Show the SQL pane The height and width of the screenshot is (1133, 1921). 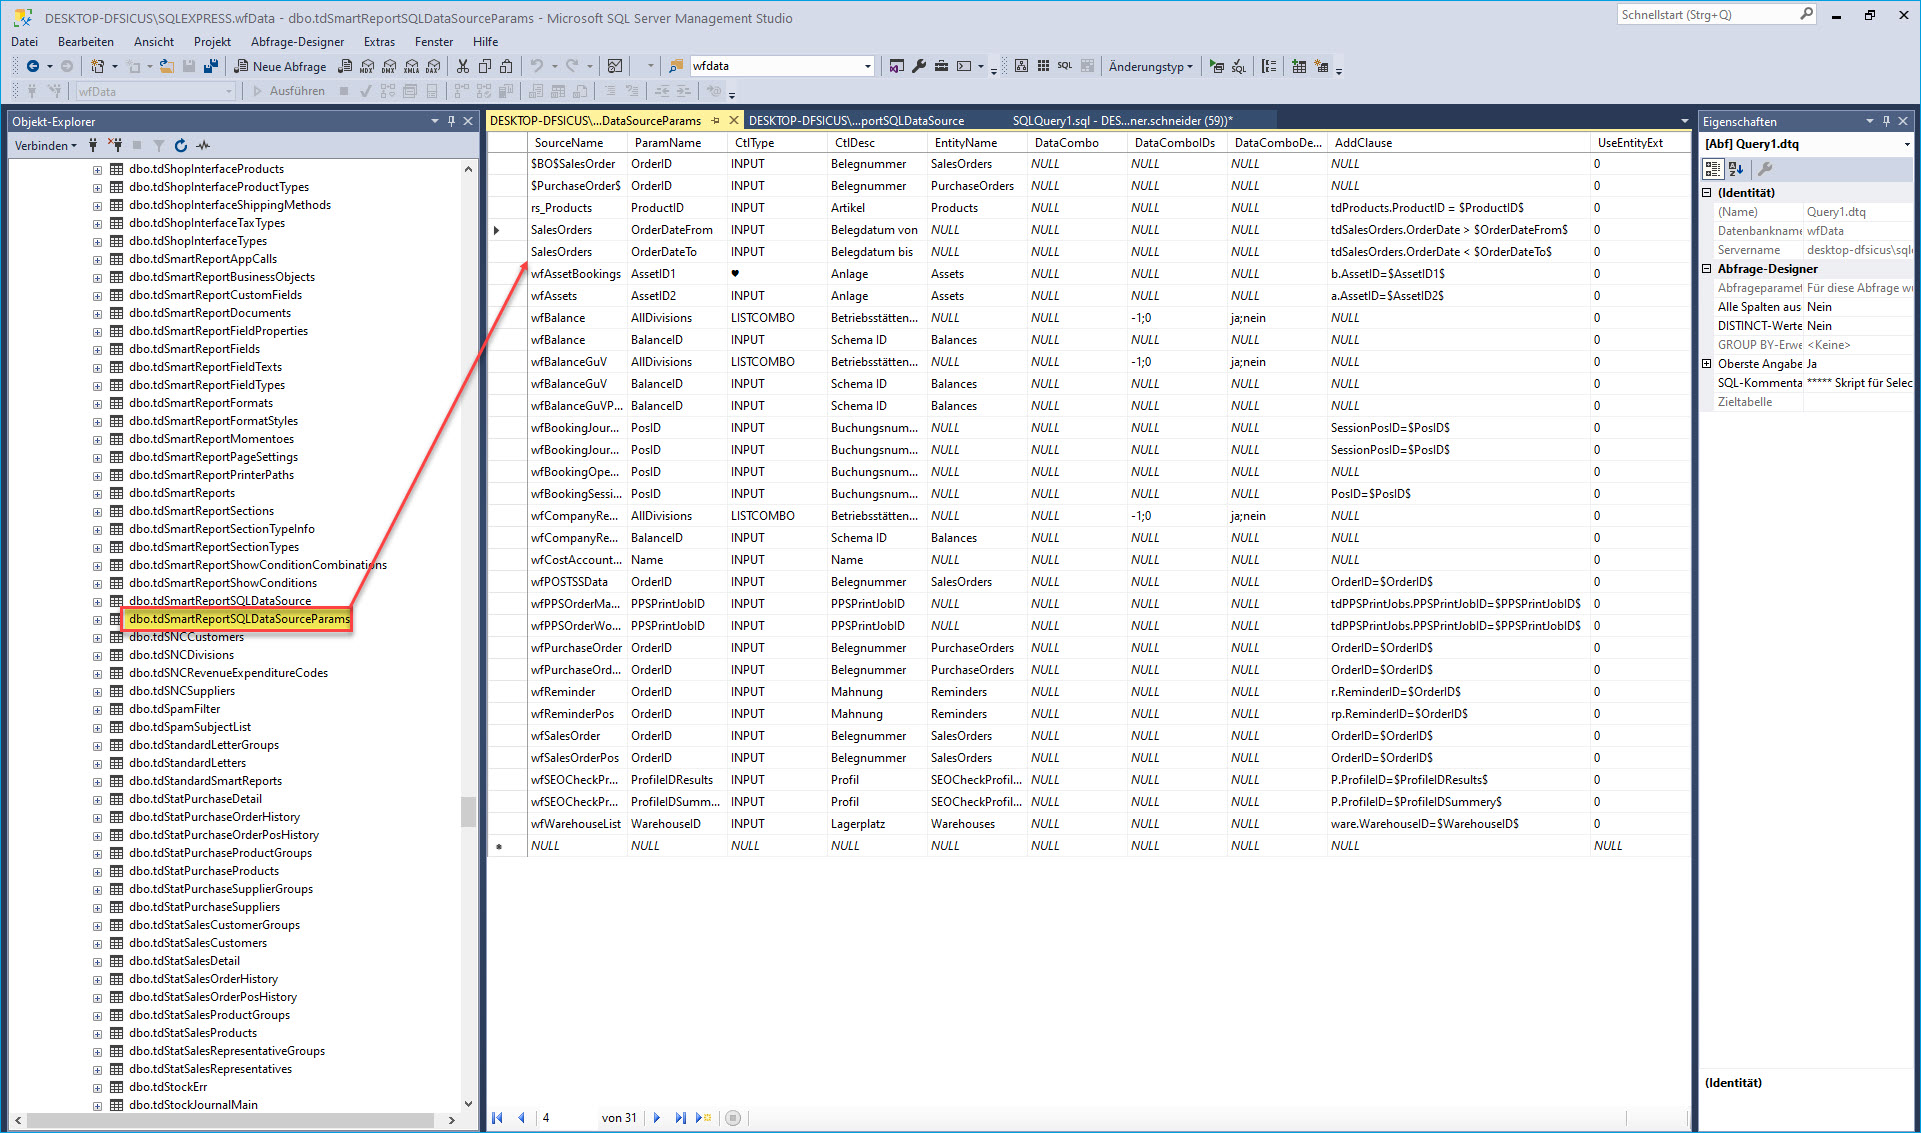coord(1064,66)
